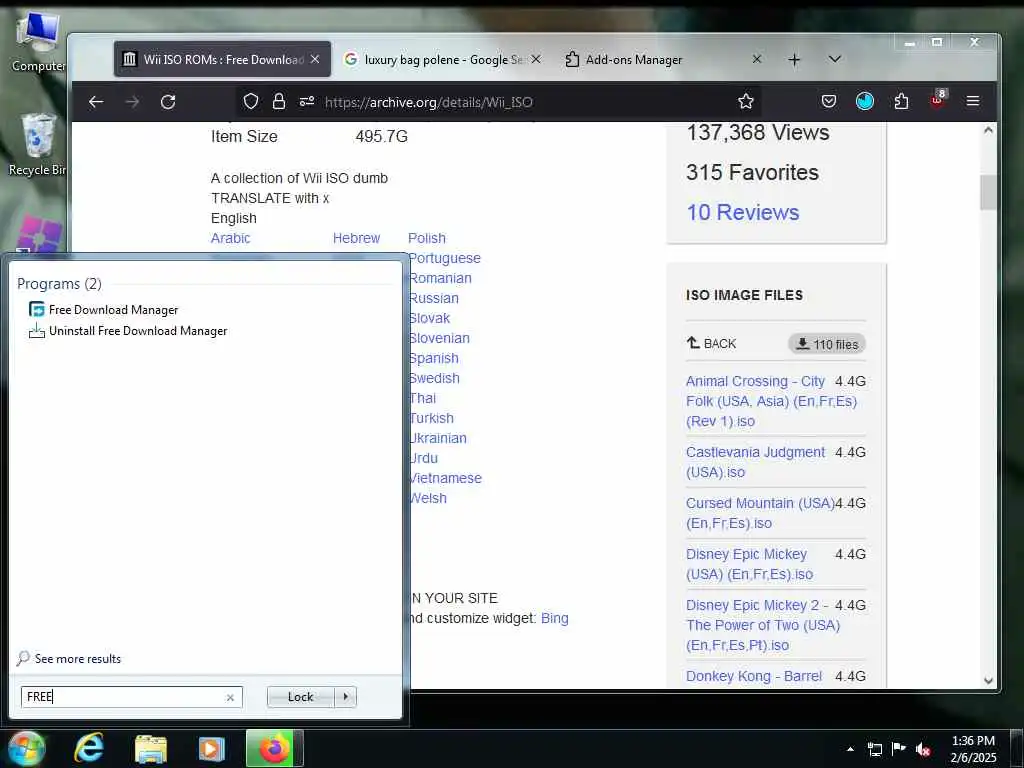The image size is (1024, 768).
Task: Open site permissions icon in address bar
Action: tap(307, 101)
